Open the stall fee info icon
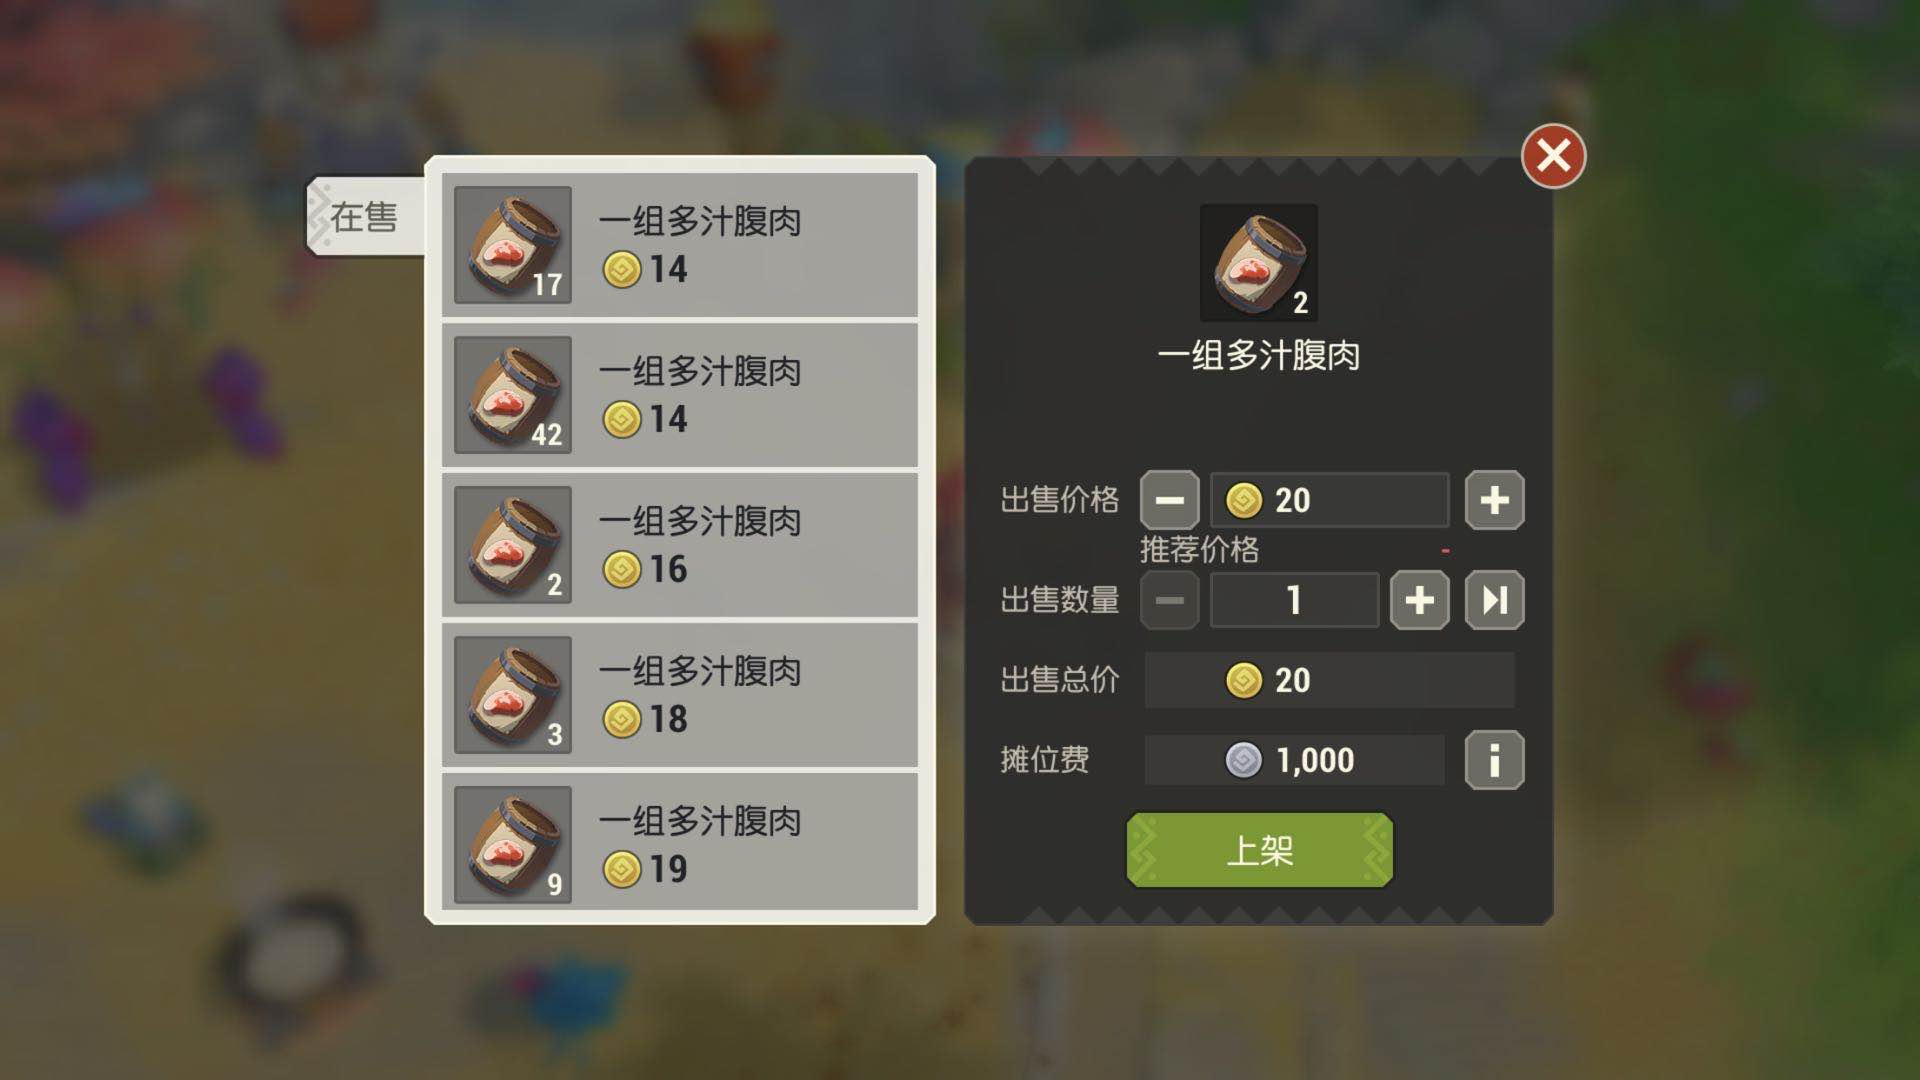This screenshot has height=1080, width=1920. (1494, 760)
